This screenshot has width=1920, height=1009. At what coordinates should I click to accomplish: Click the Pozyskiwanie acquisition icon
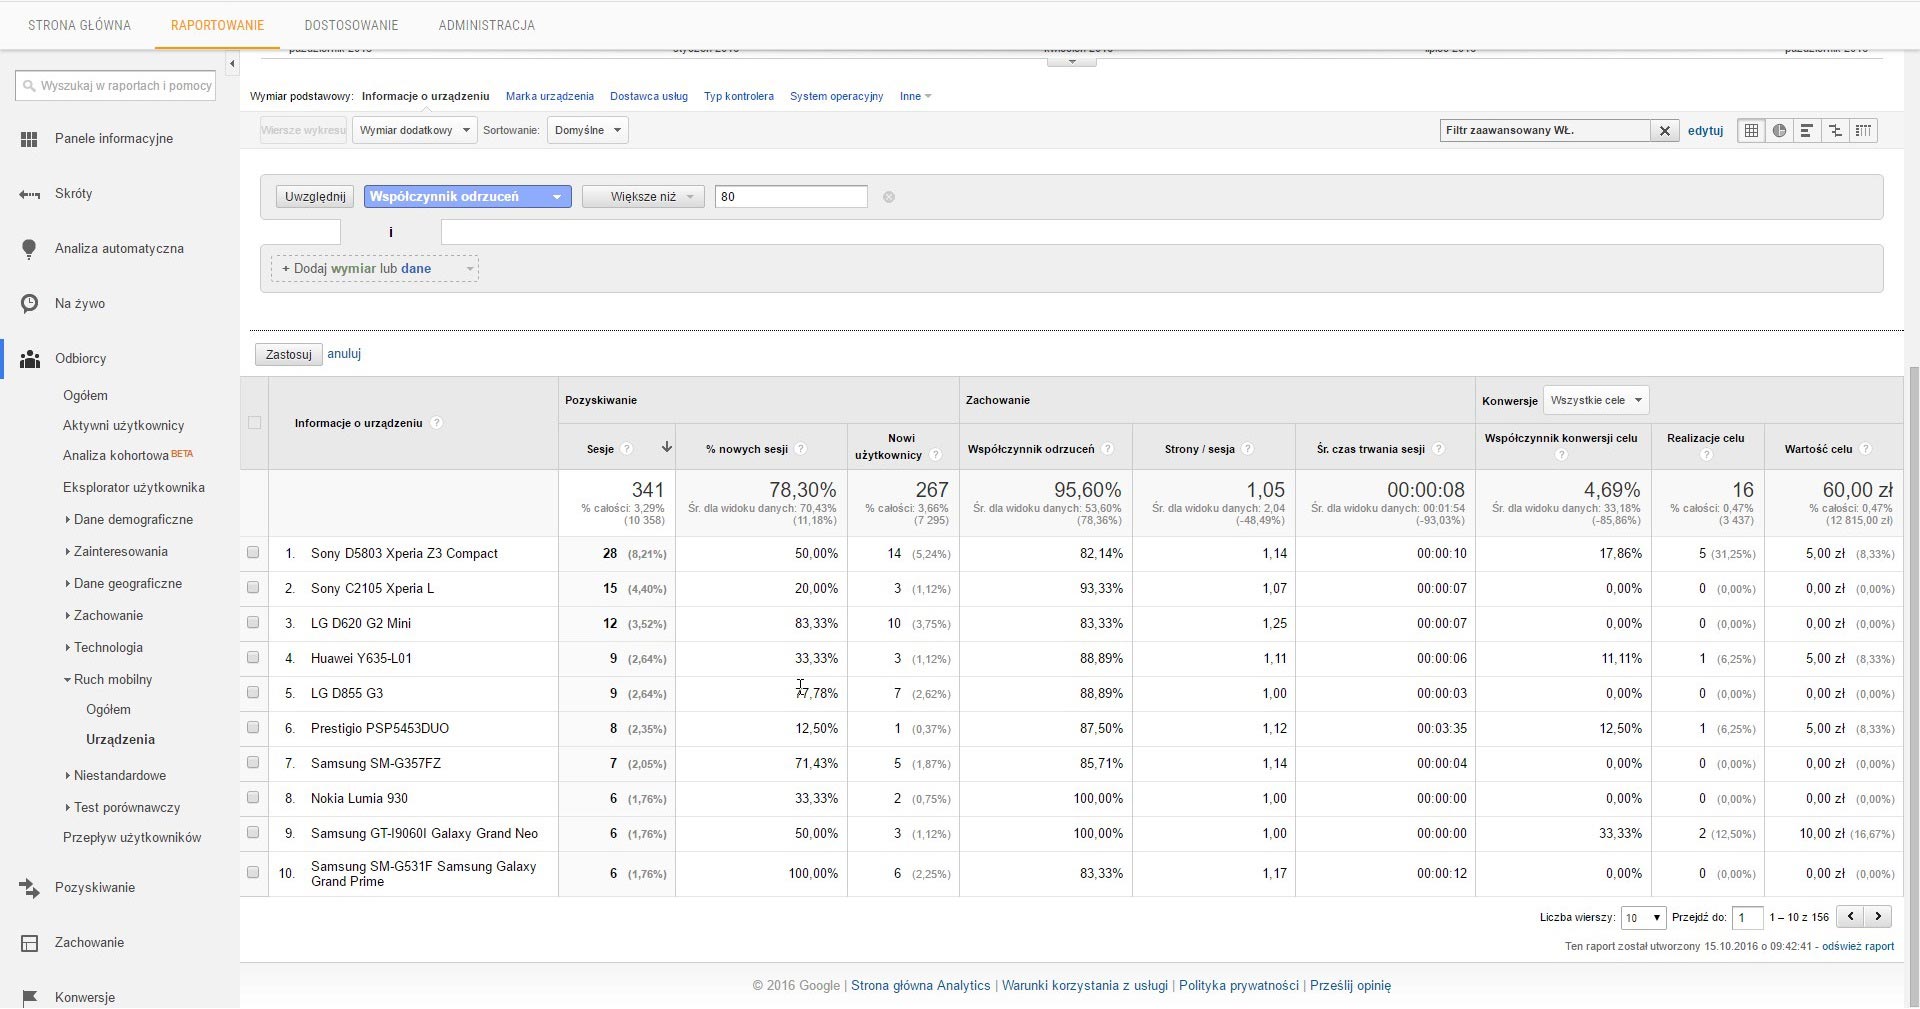pos(29,888)
